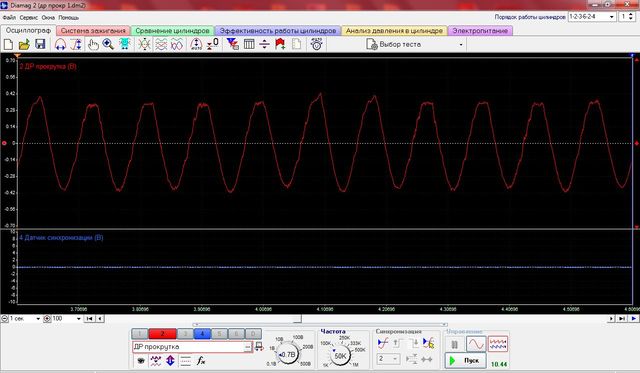
Task: Toggle channel 2 red button
Action: point(162,333)
